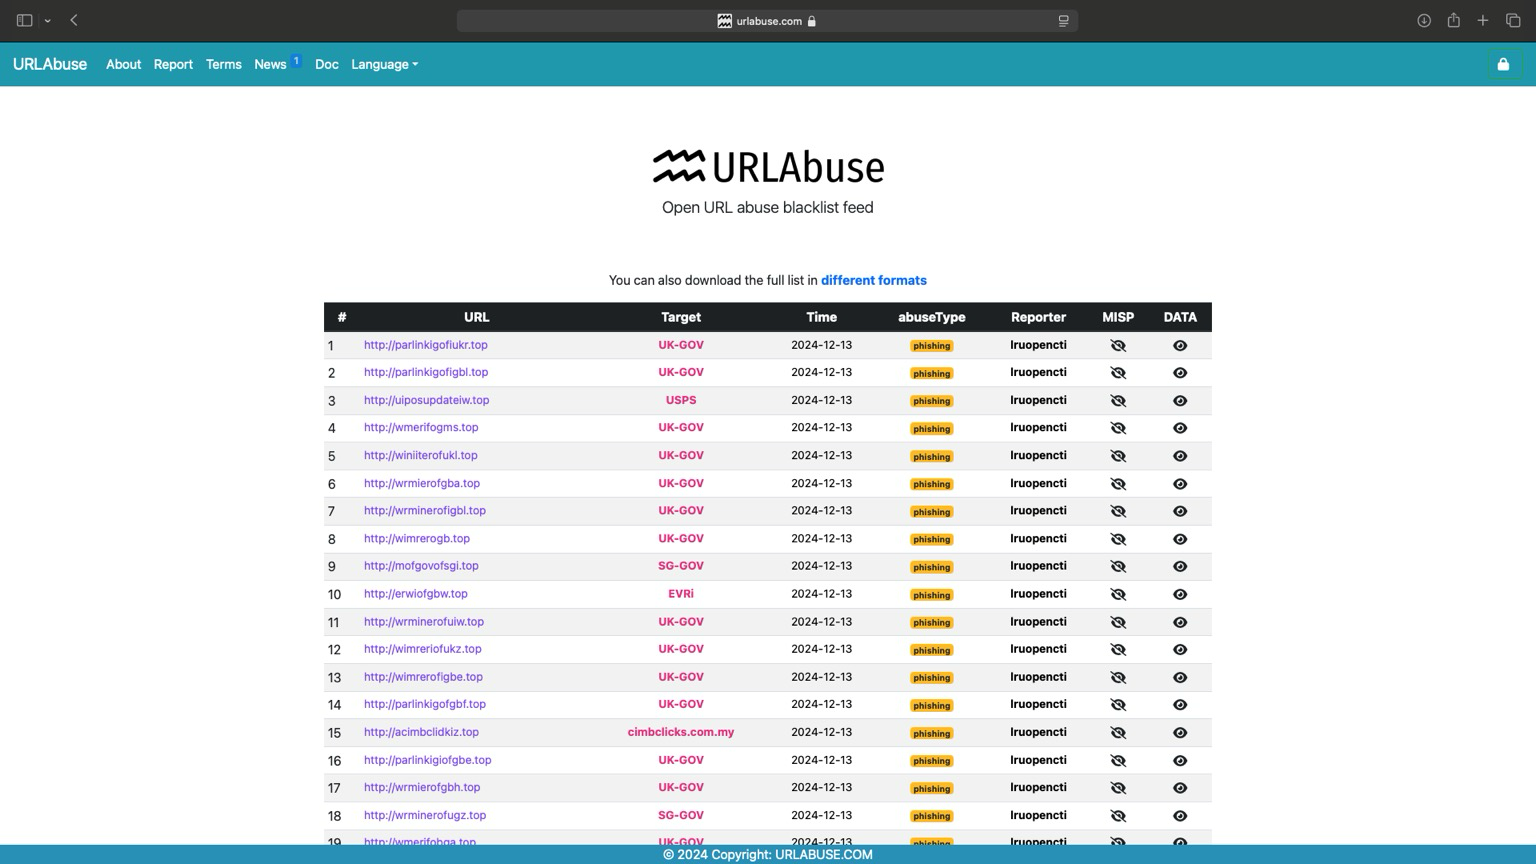The width and height of the screenshot is (1536, 864).
Task: Click phishing badge in row 1
Action: 932,346
